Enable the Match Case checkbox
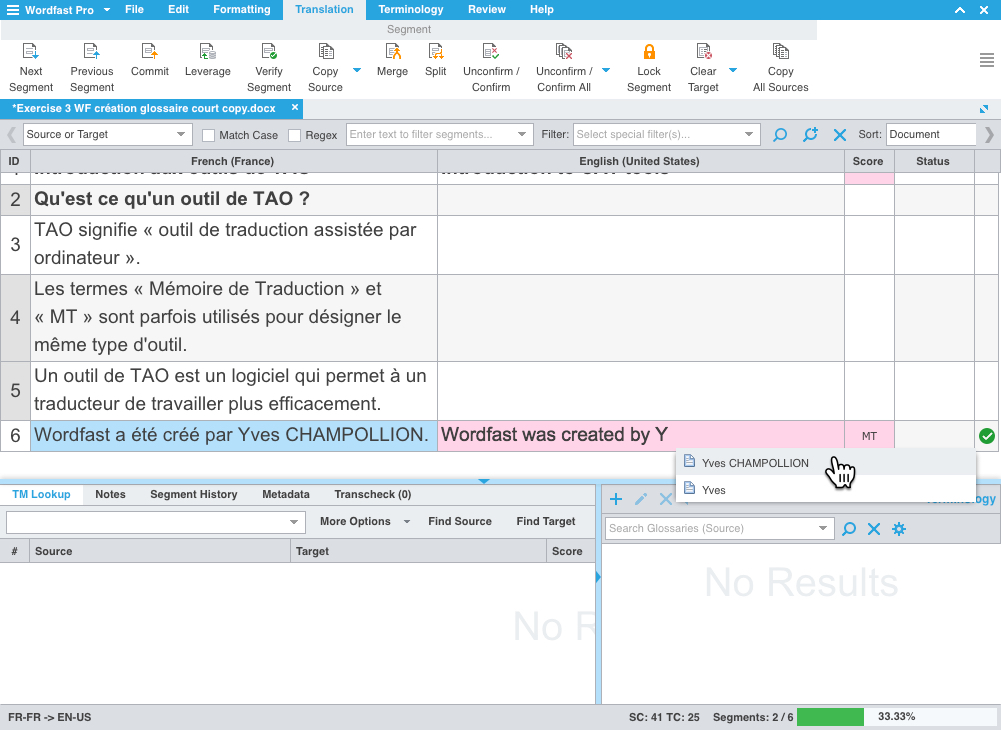Image resolution: width=1001 pixels, height=730 pixels. click(x=208, y=135)
